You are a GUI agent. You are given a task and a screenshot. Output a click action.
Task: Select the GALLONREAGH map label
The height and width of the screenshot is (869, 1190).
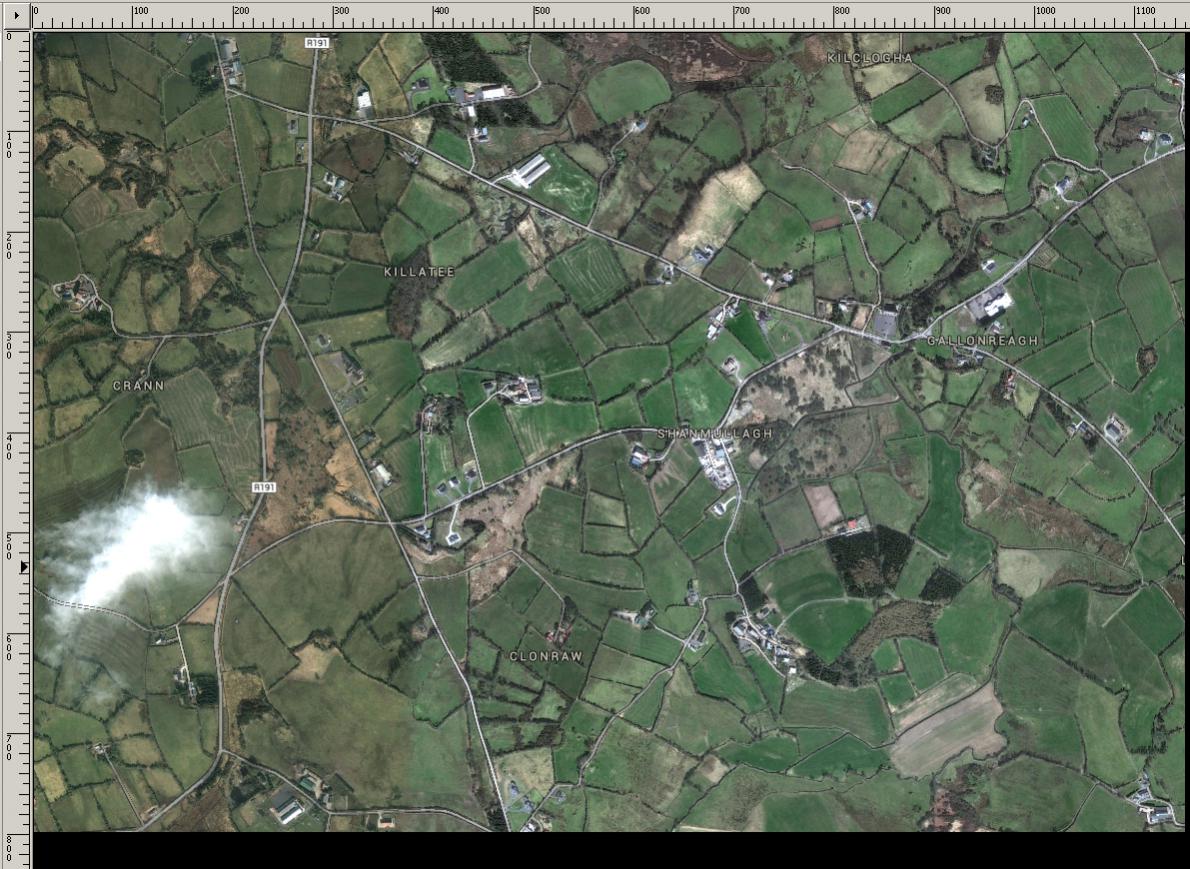pos(982,341)
